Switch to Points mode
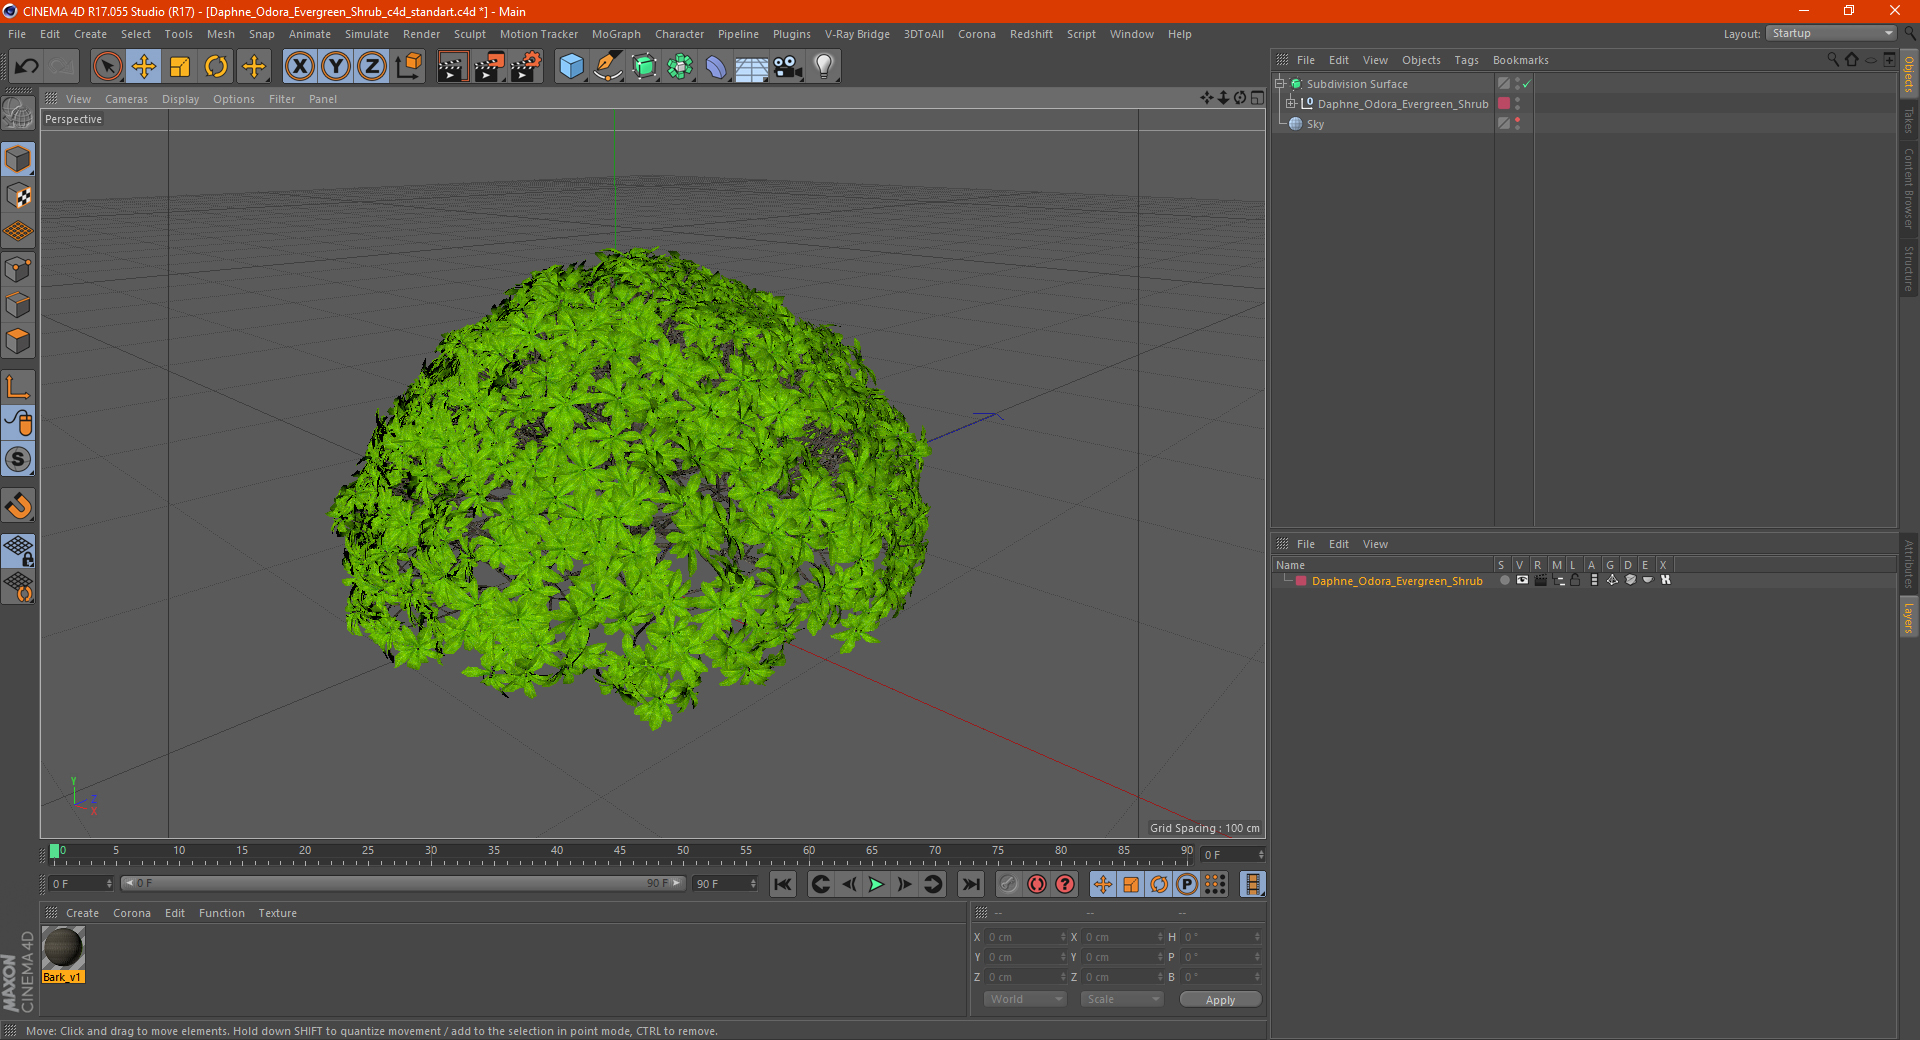 click(19, 269)
